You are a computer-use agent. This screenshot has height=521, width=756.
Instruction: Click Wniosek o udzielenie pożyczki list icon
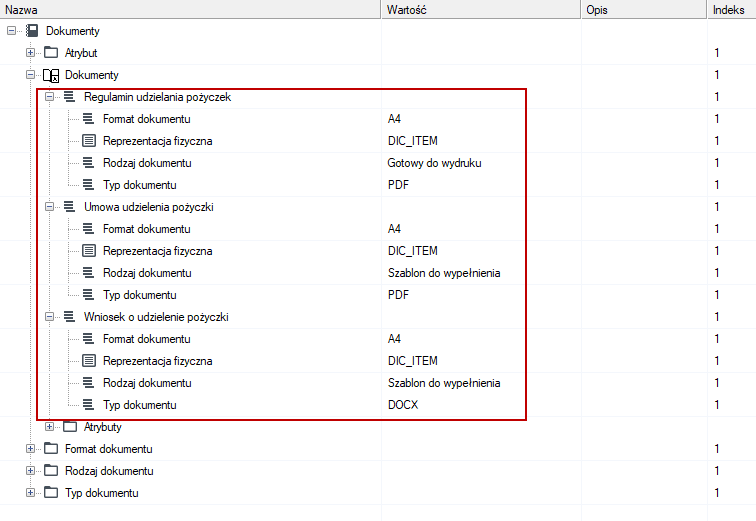[69, 317]
